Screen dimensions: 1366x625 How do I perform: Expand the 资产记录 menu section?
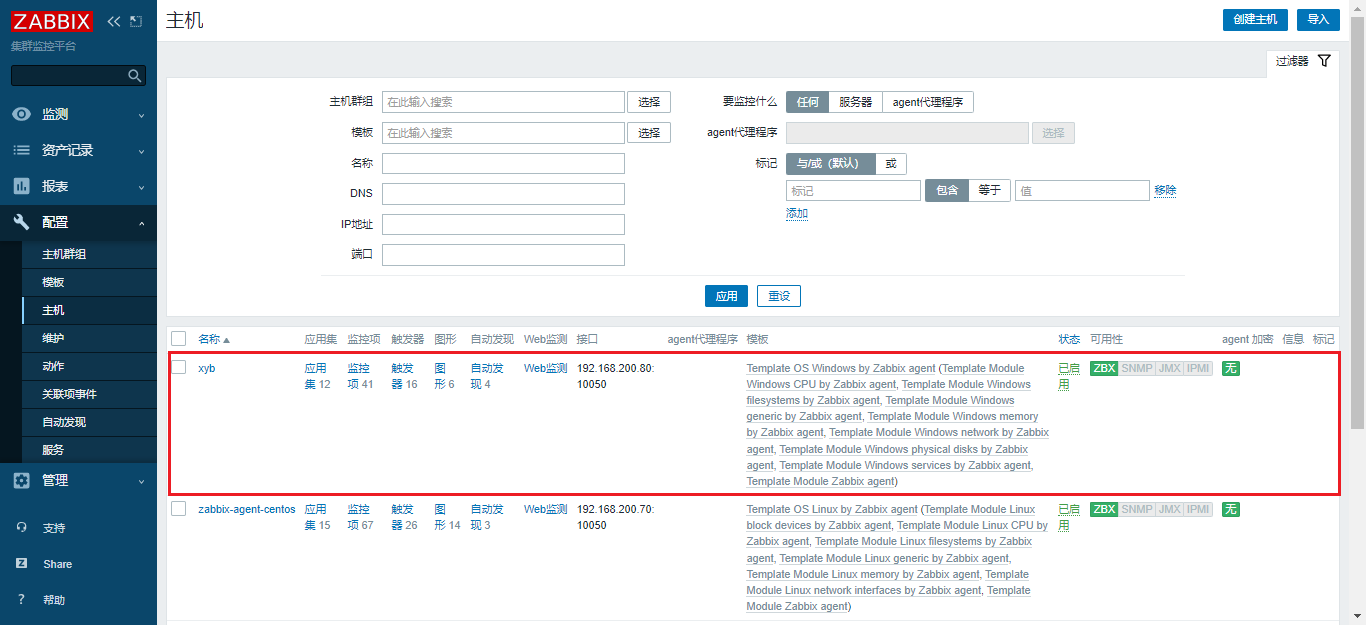point(141,151)
